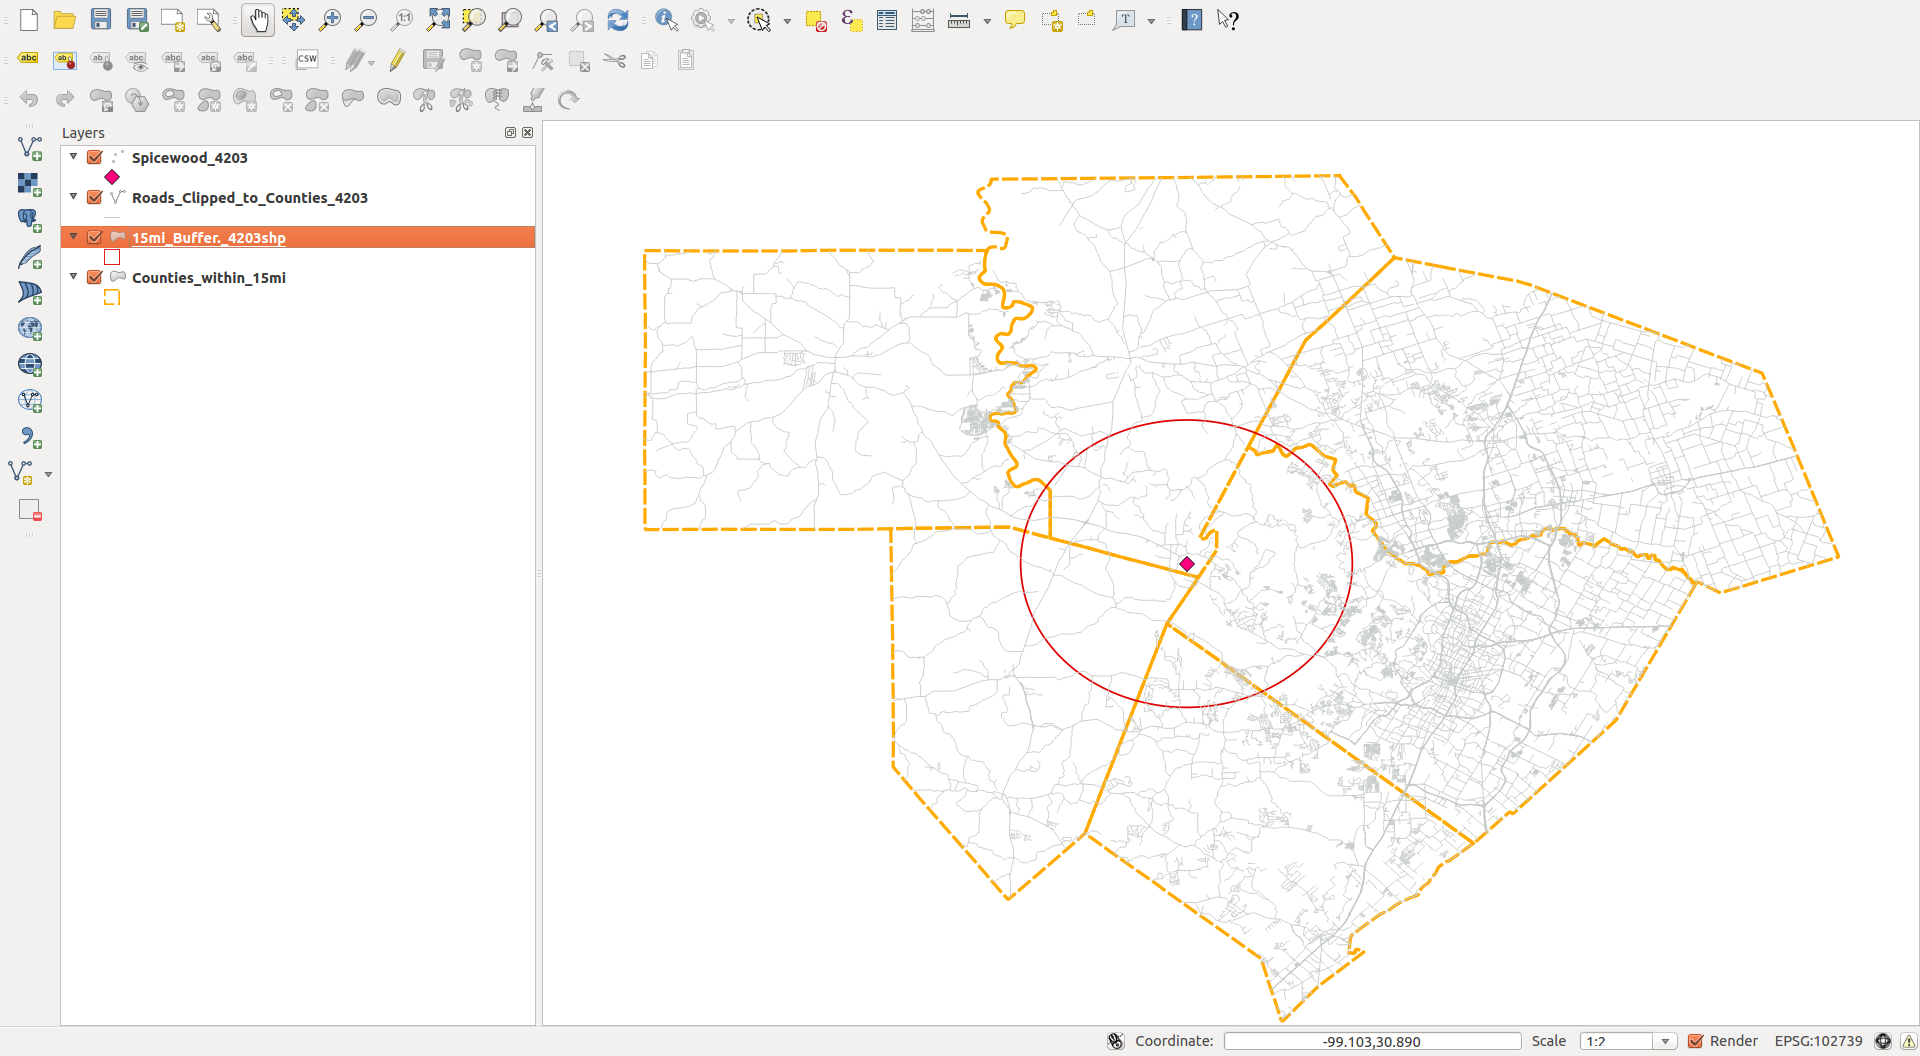Image resolution: width=1920 pixels, height=1056 pixels.
Task: Click the red outline buffer legend symbol
Action: coord(112,257)
